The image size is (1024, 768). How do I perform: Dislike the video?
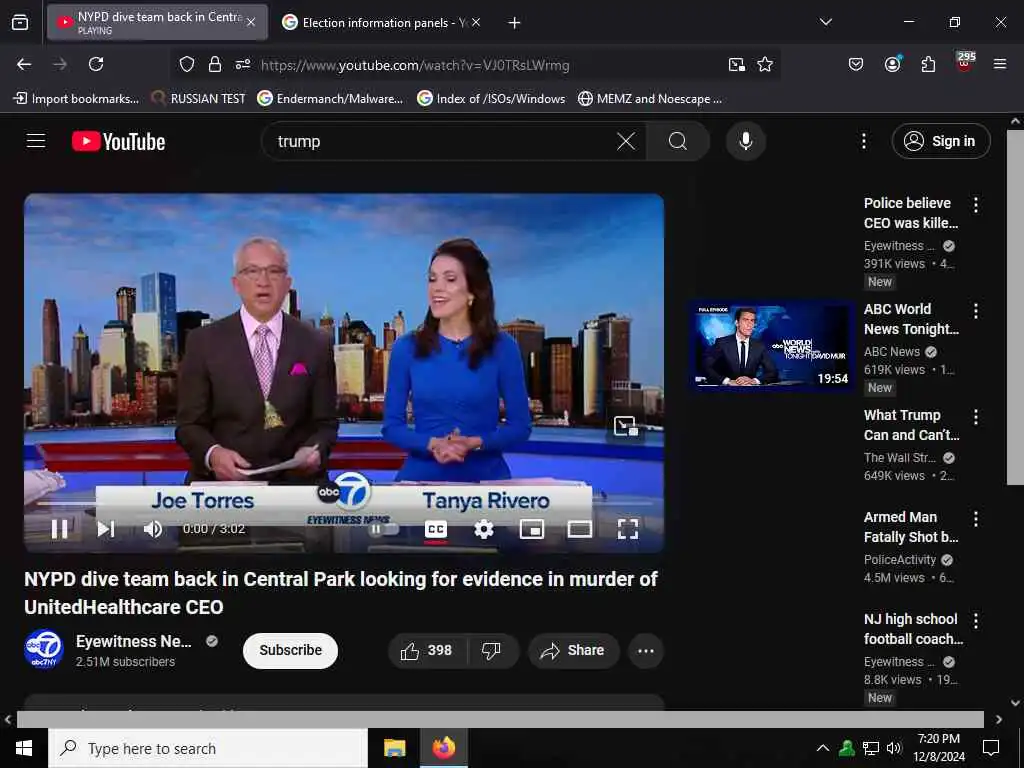(x=491, y=650)
